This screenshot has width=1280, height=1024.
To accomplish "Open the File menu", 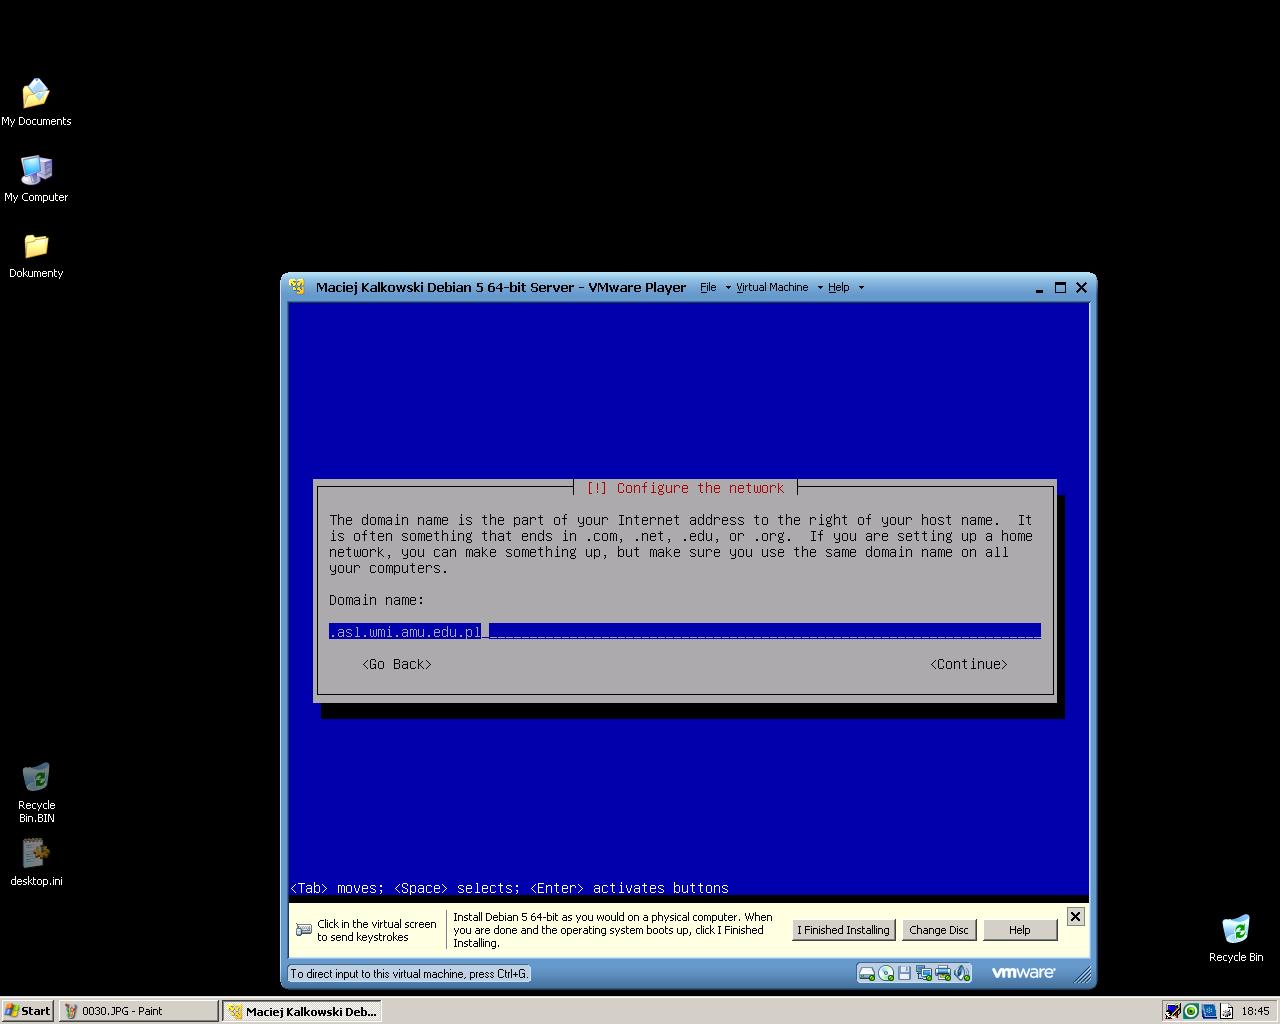I will point(708,287).
